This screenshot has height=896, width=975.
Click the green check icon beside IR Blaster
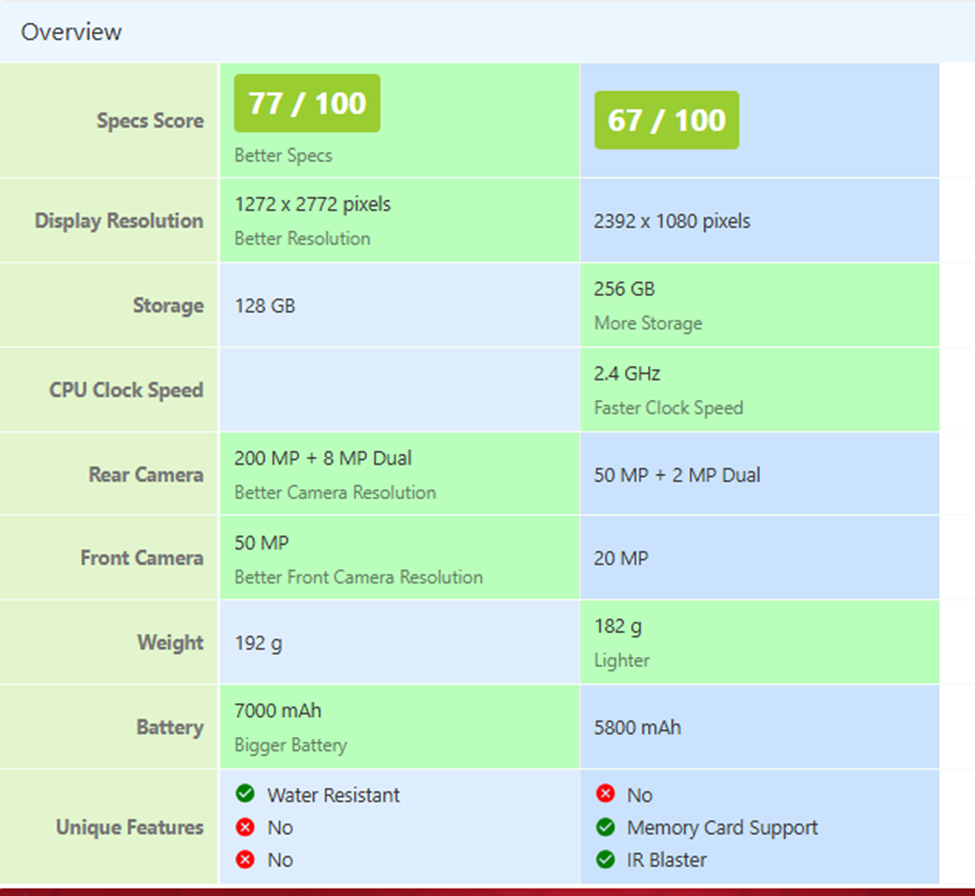point(605,859)
